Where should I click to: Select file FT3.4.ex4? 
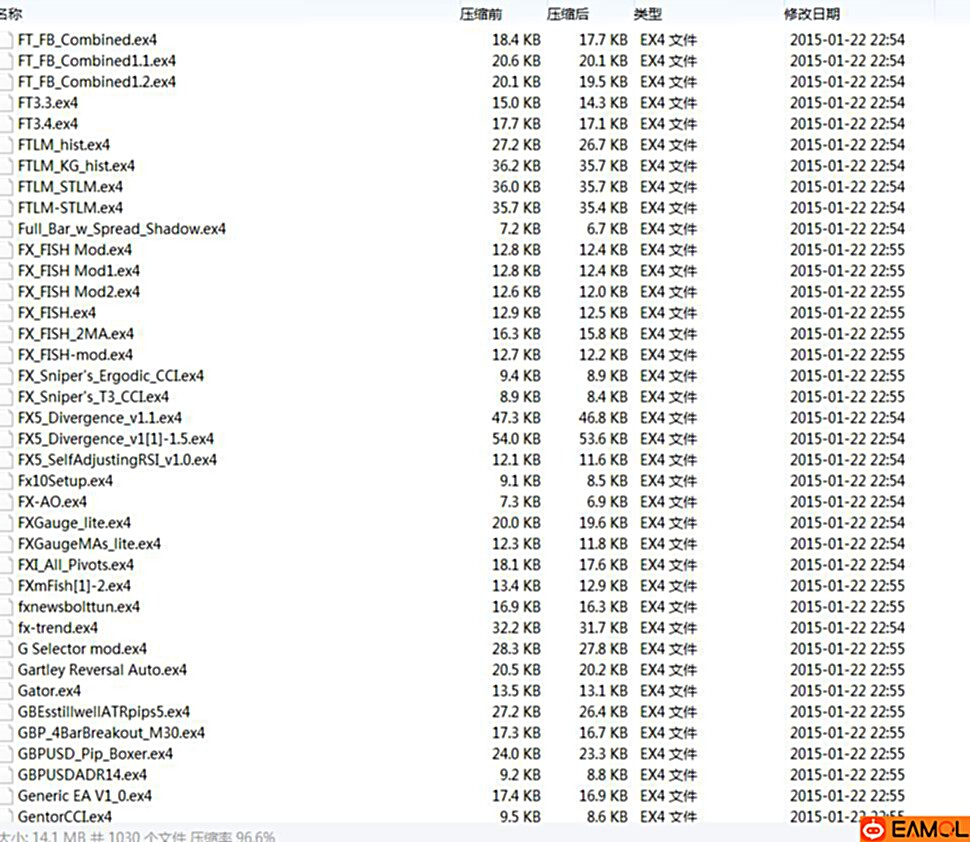pyautogui.click(x=48, y=124)
